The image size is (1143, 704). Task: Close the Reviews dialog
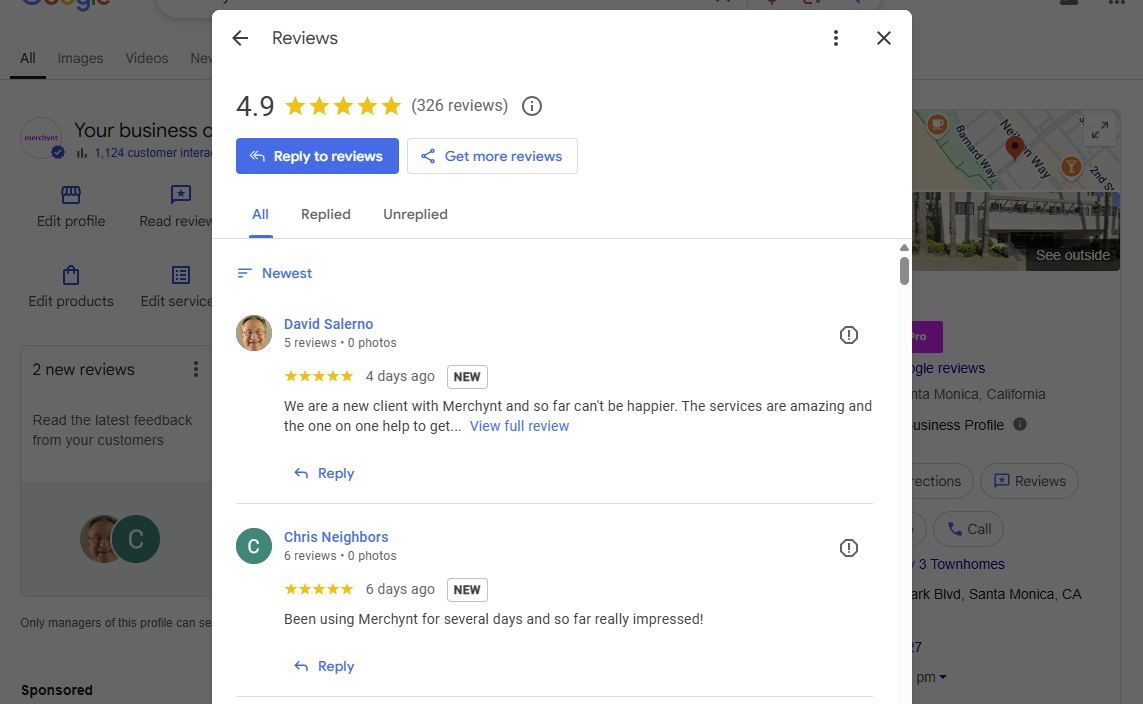point(883,38)
